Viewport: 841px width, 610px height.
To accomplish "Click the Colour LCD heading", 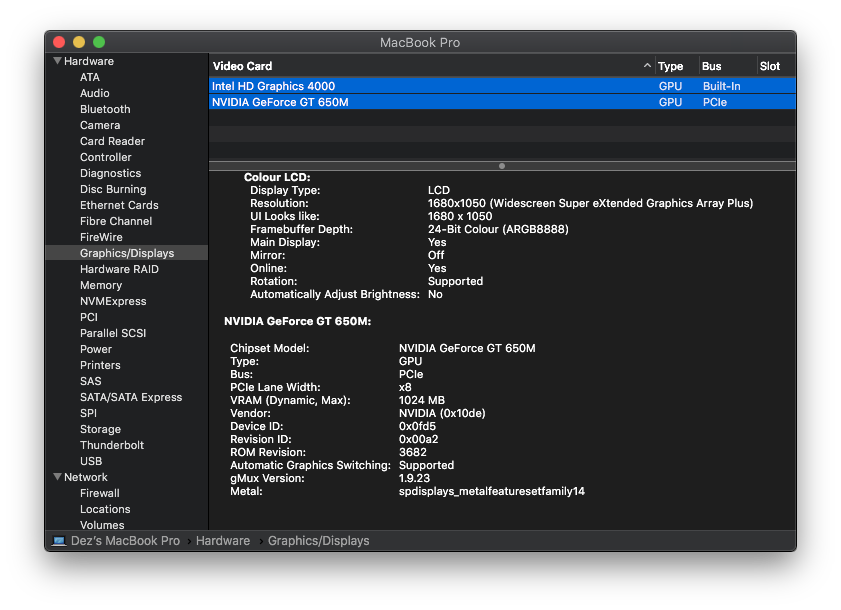I will coord(277,177).
